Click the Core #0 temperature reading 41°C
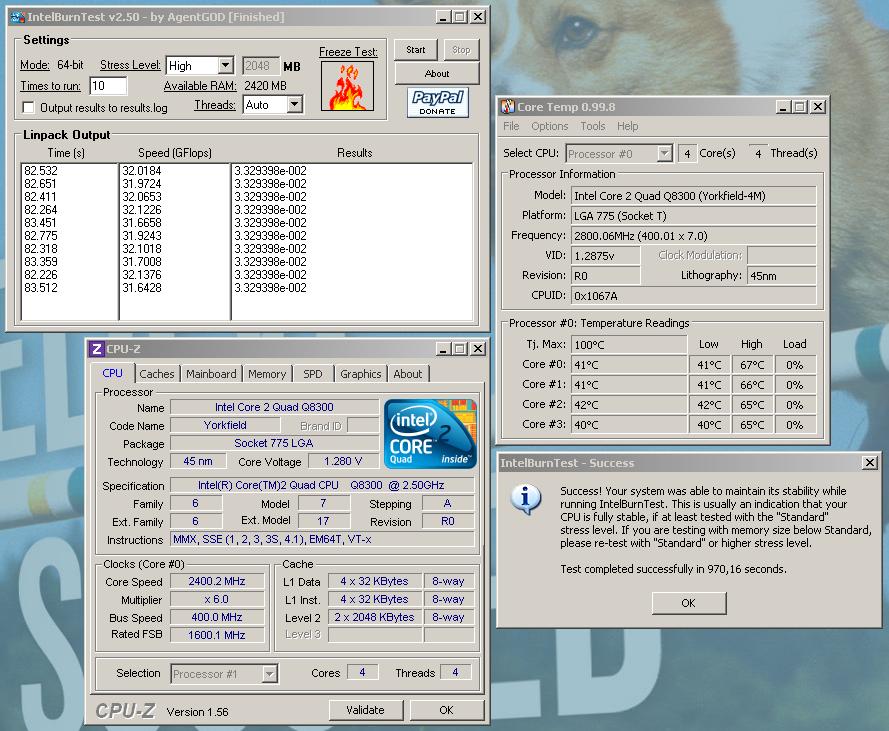 pos(629,365)
